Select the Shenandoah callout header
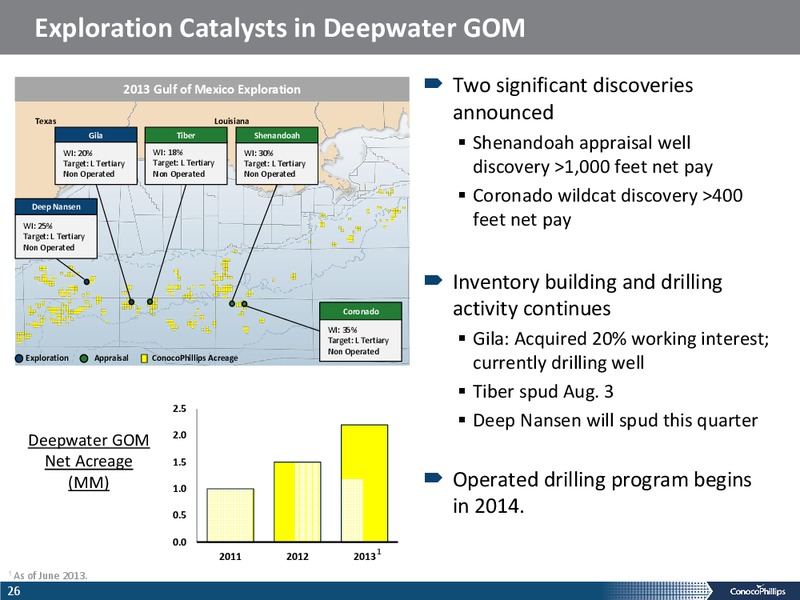The height and width of the screenshot is (600, 800). pyautogui.click(x=277, y=135)
